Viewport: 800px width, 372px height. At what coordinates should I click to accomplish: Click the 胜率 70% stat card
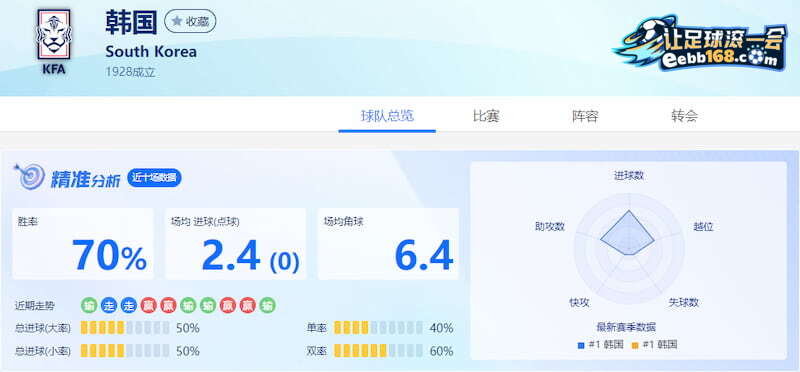coord(83,243)
